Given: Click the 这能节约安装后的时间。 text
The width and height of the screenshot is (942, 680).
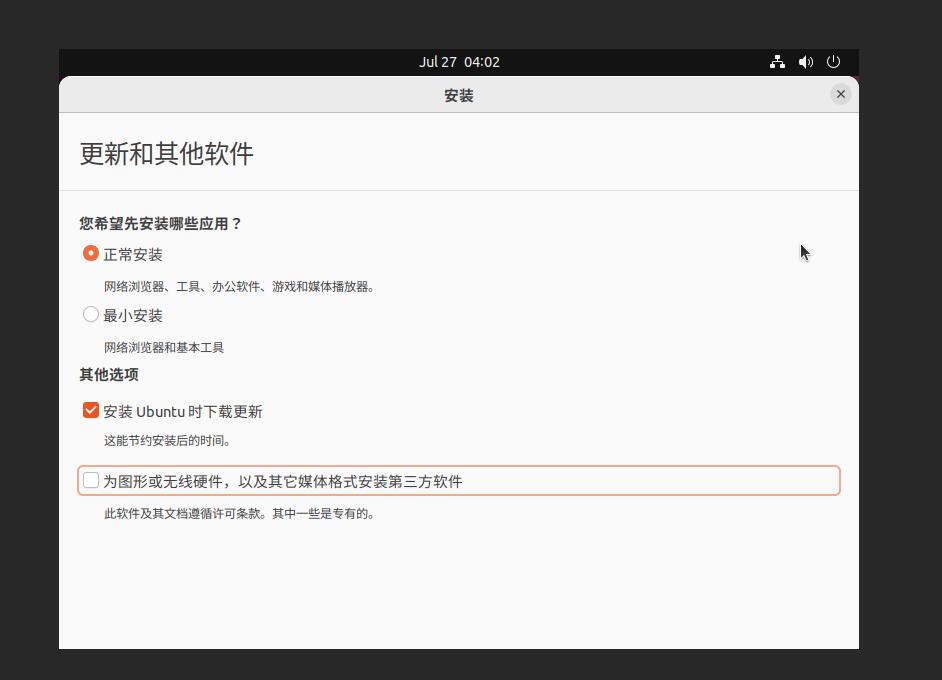Looking at the screenshot, I should click(168, 440).
